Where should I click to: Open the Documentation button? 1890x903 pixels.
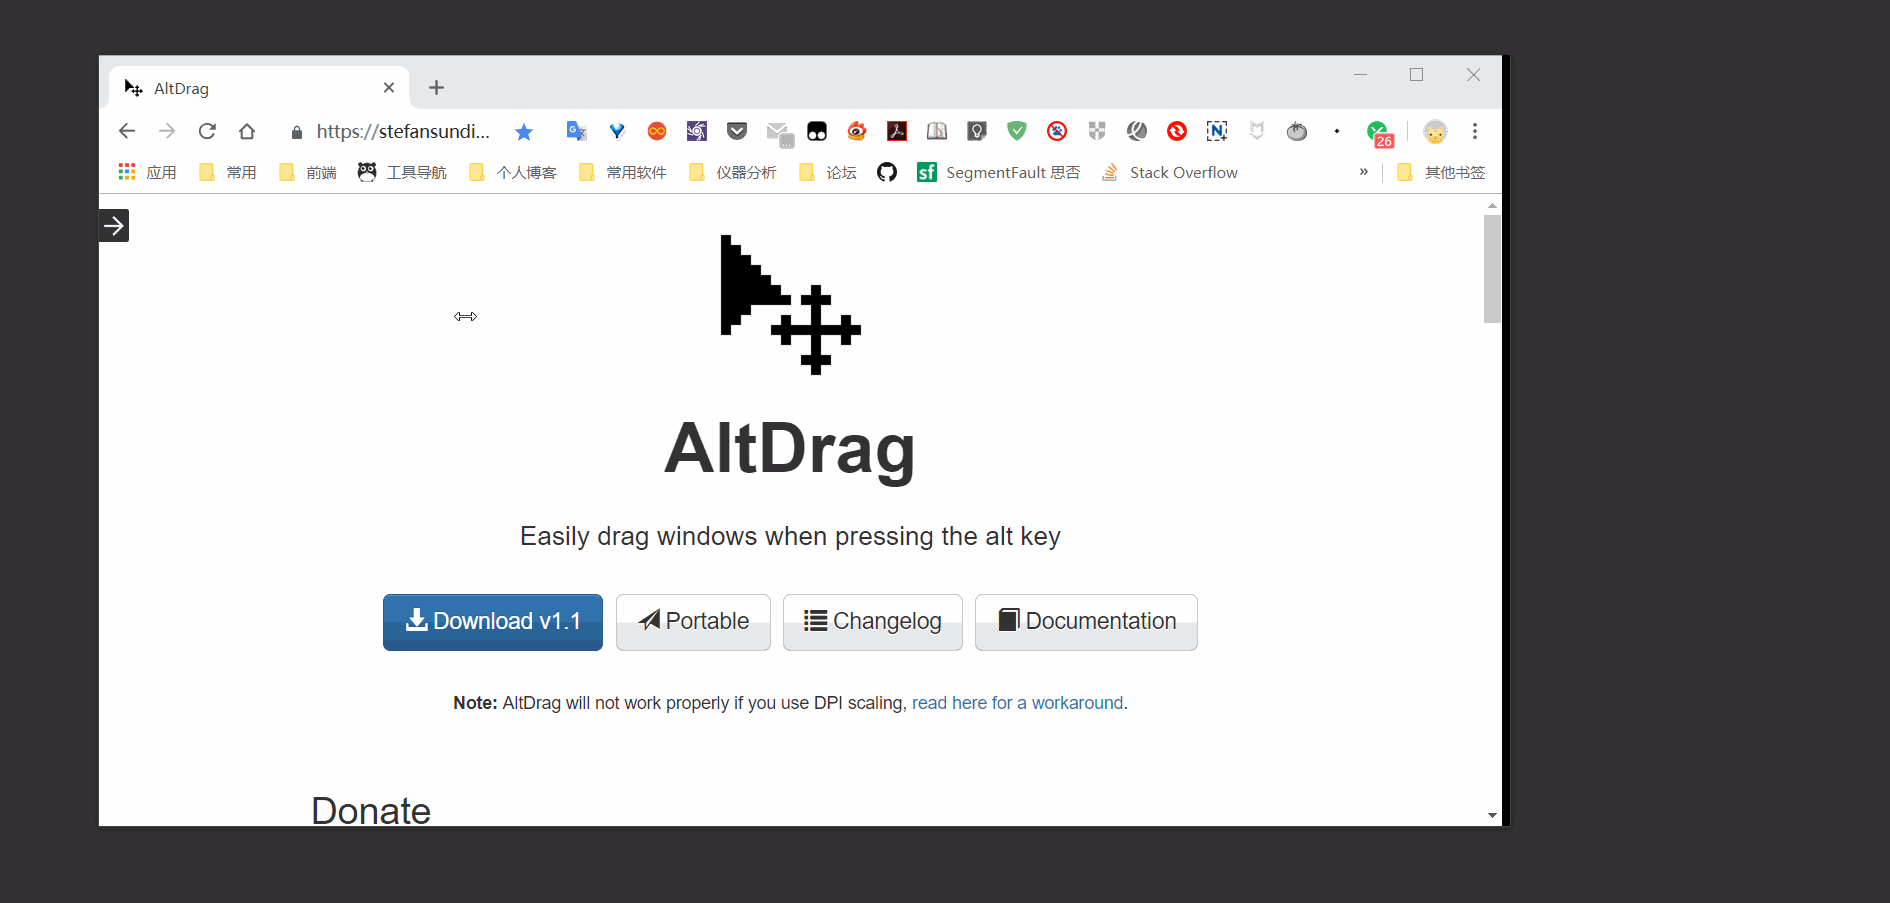1086,622
